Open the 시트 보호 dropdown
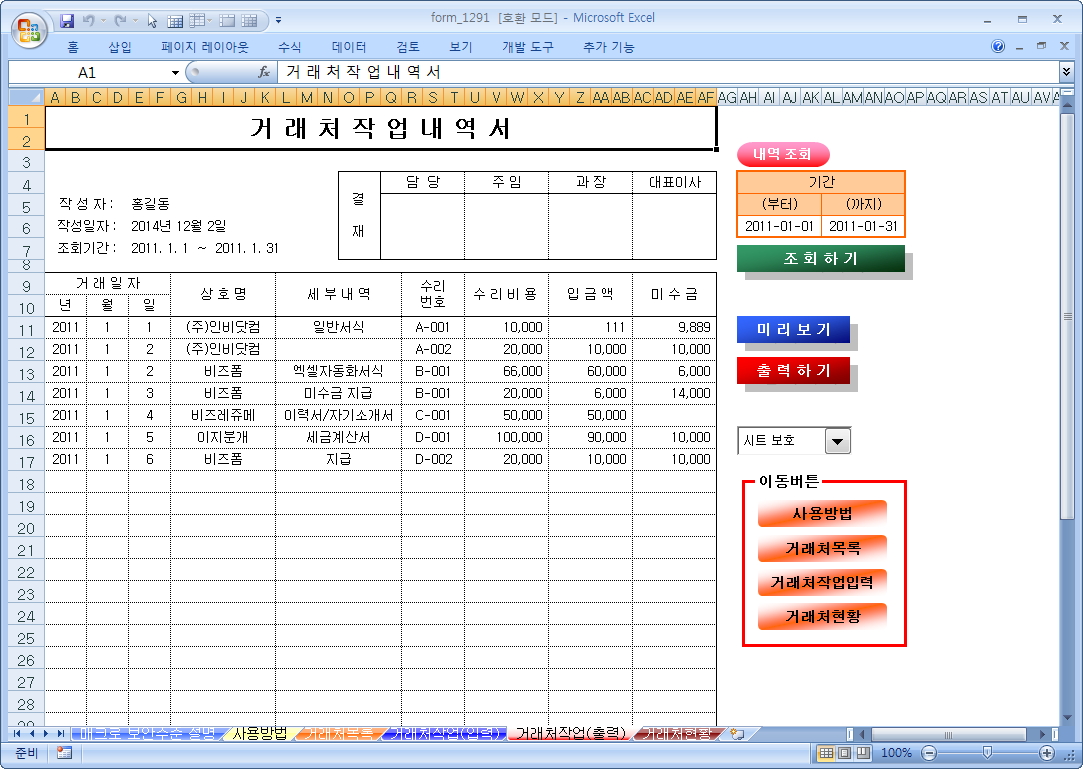This screenshot has width=1083, height=769. pyautogui.click(x=836, y=441)
